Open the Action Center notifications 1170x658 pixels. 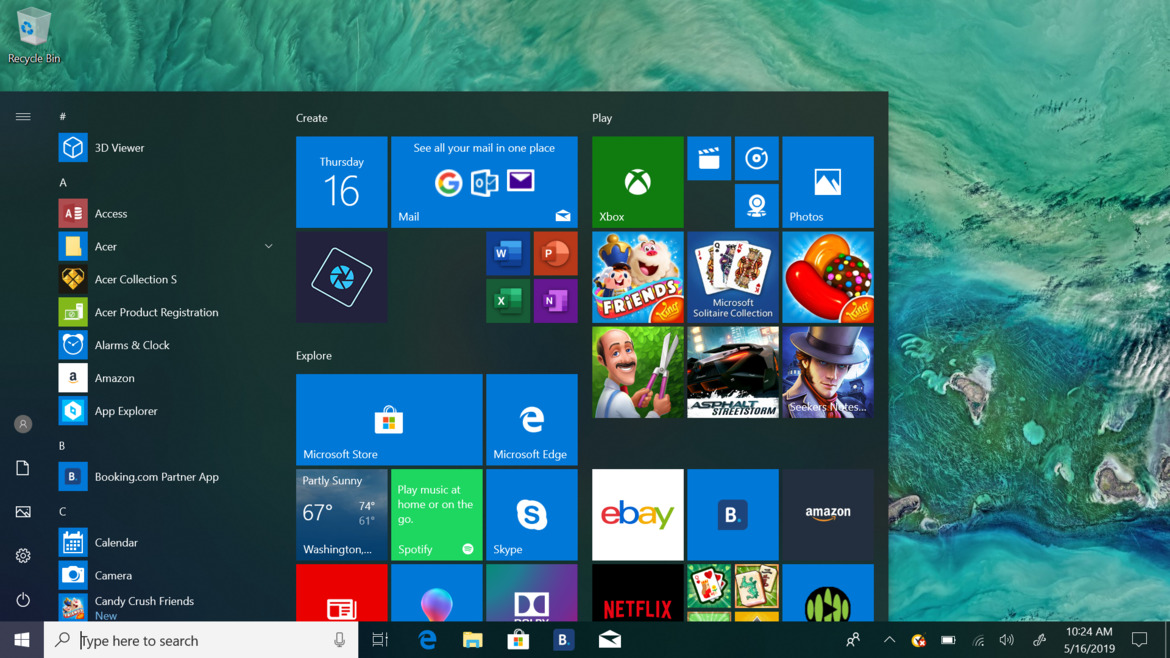point(1139,640)
